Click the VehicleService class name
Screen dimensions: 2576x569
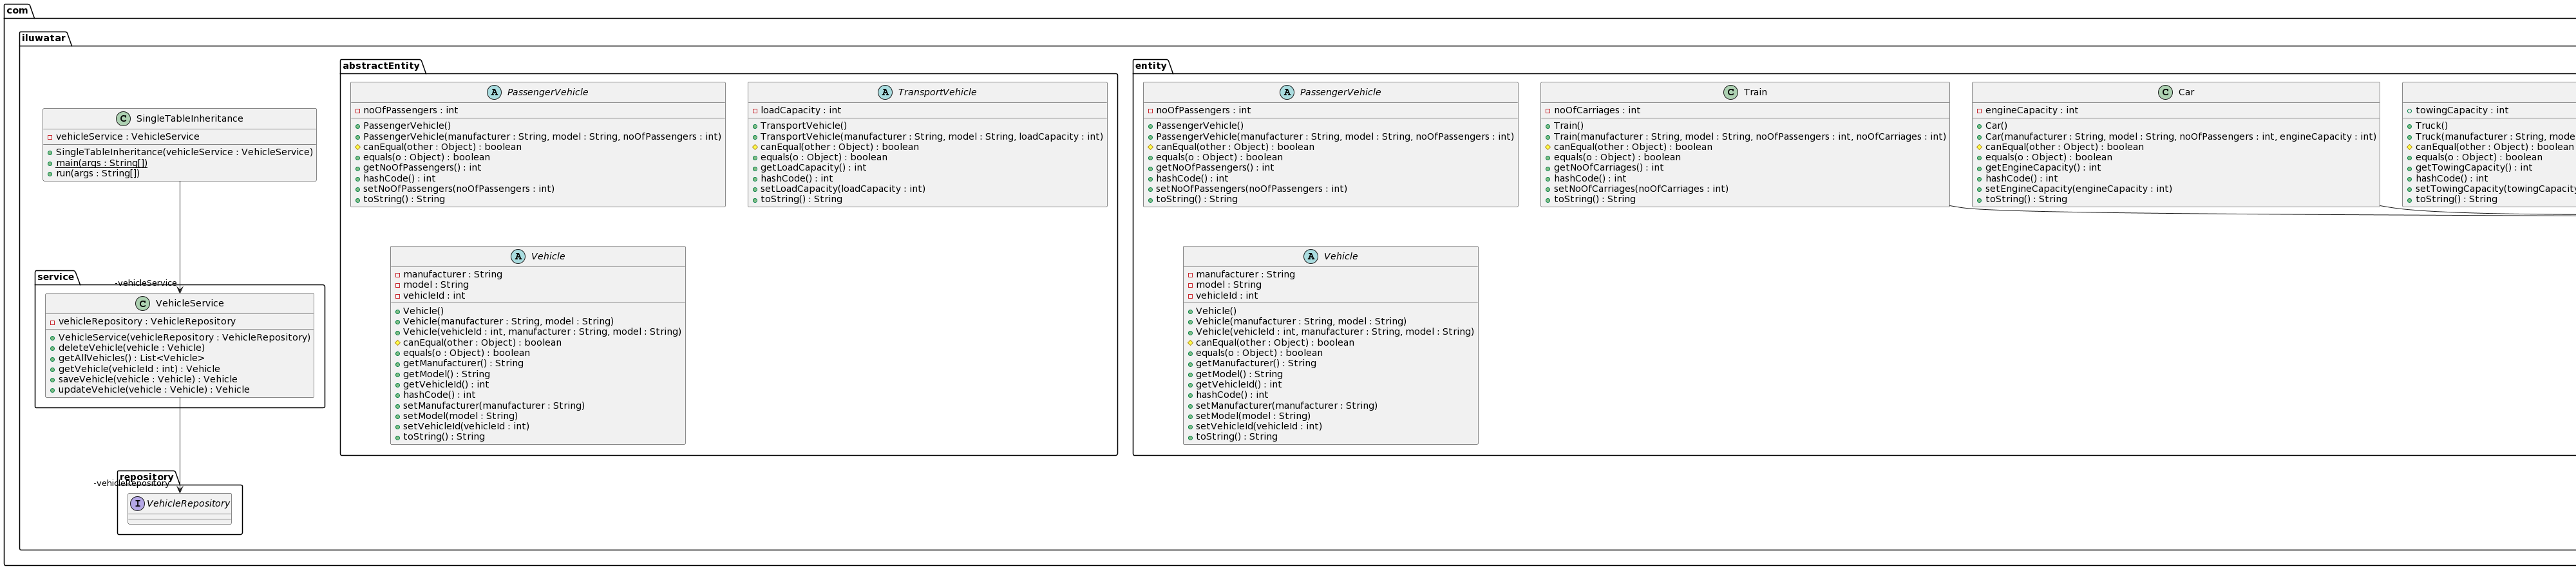tap(190, 304)
